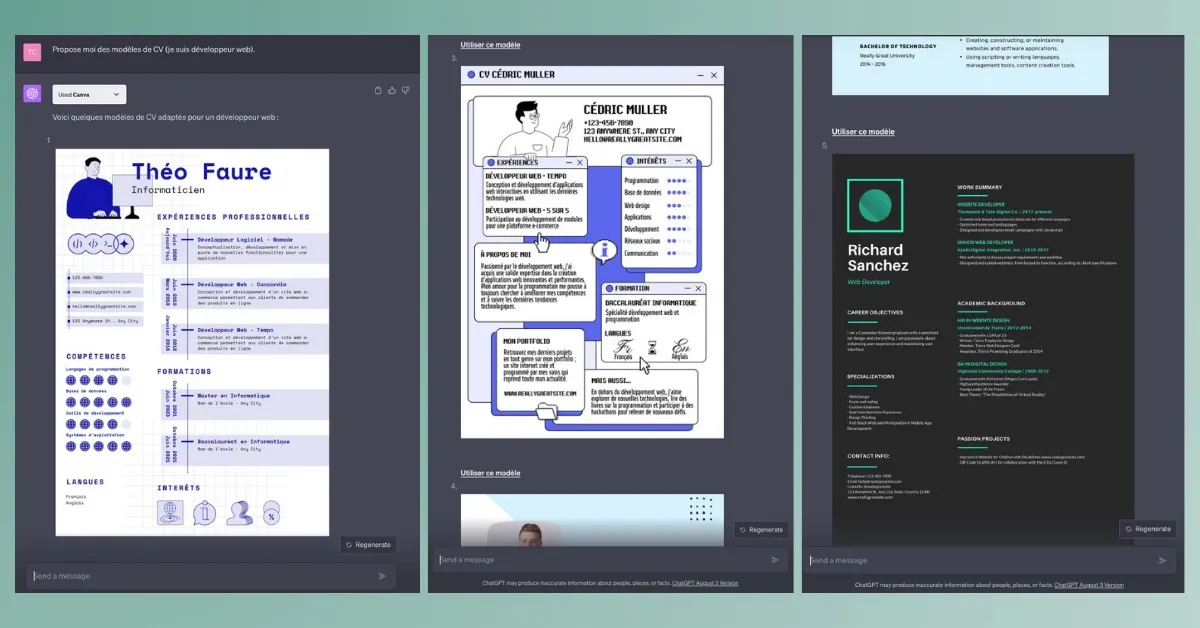1200x628 pixels.
Task: Focus the 'Send a message' field in left panel
Action: [200, 576]
